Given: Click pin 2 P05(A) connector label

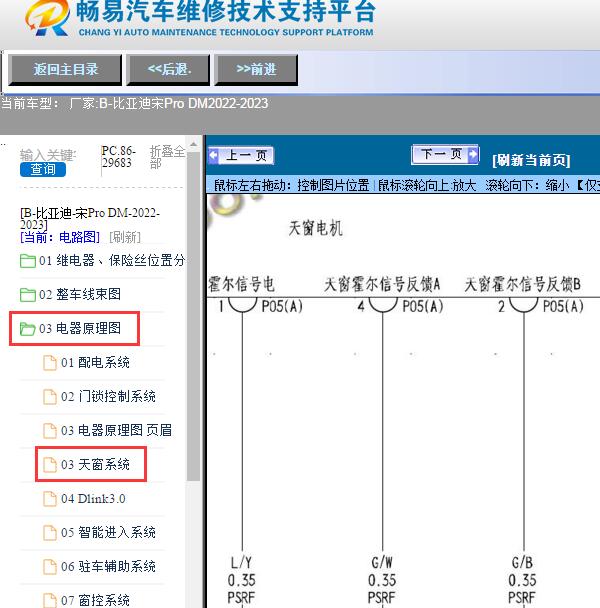Looking at the screenshot, I should point(541,306).
